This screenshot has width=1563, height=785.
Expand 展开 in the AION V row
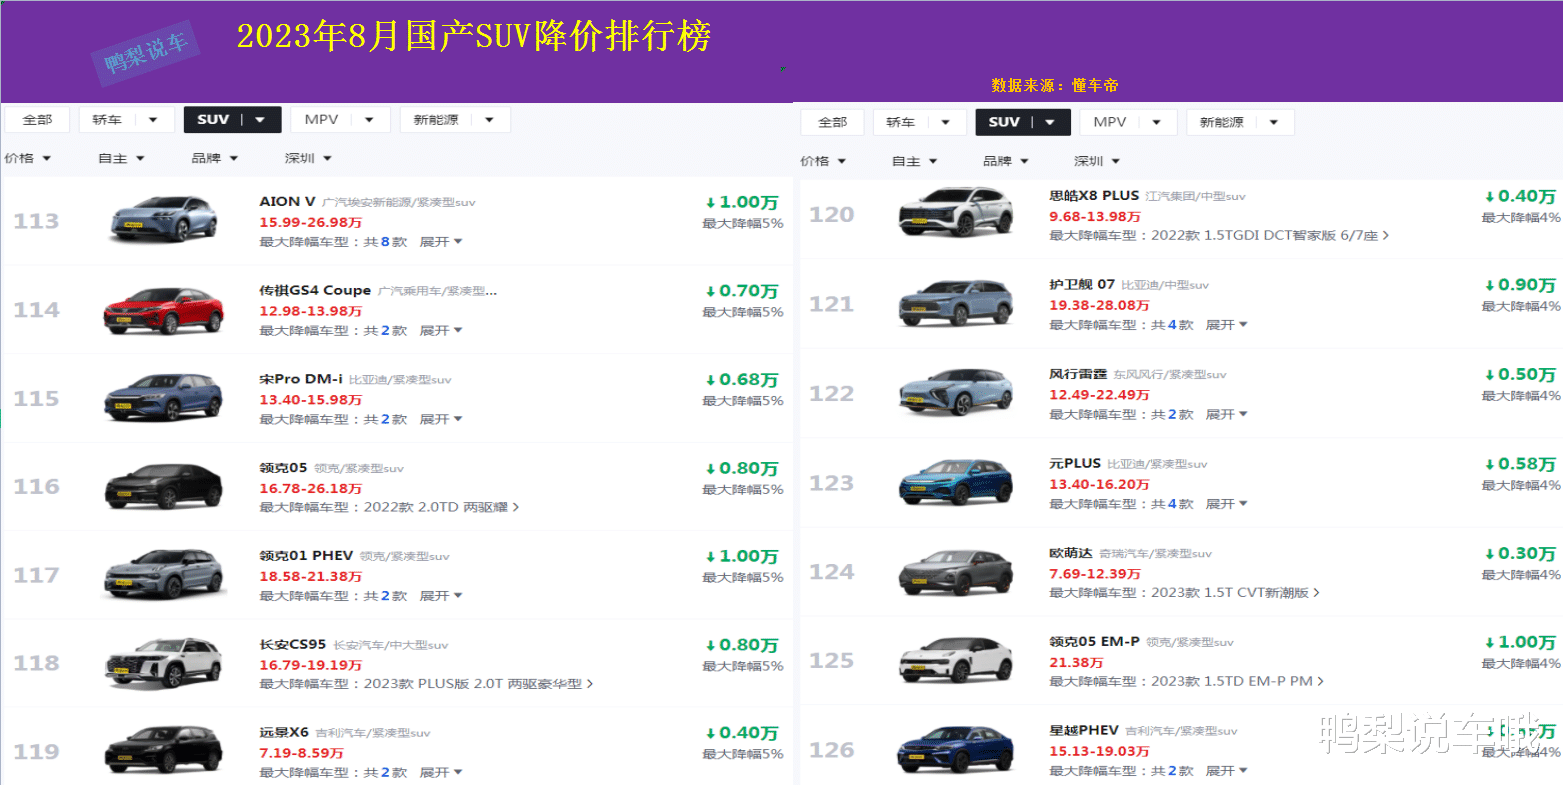(441, 242)
